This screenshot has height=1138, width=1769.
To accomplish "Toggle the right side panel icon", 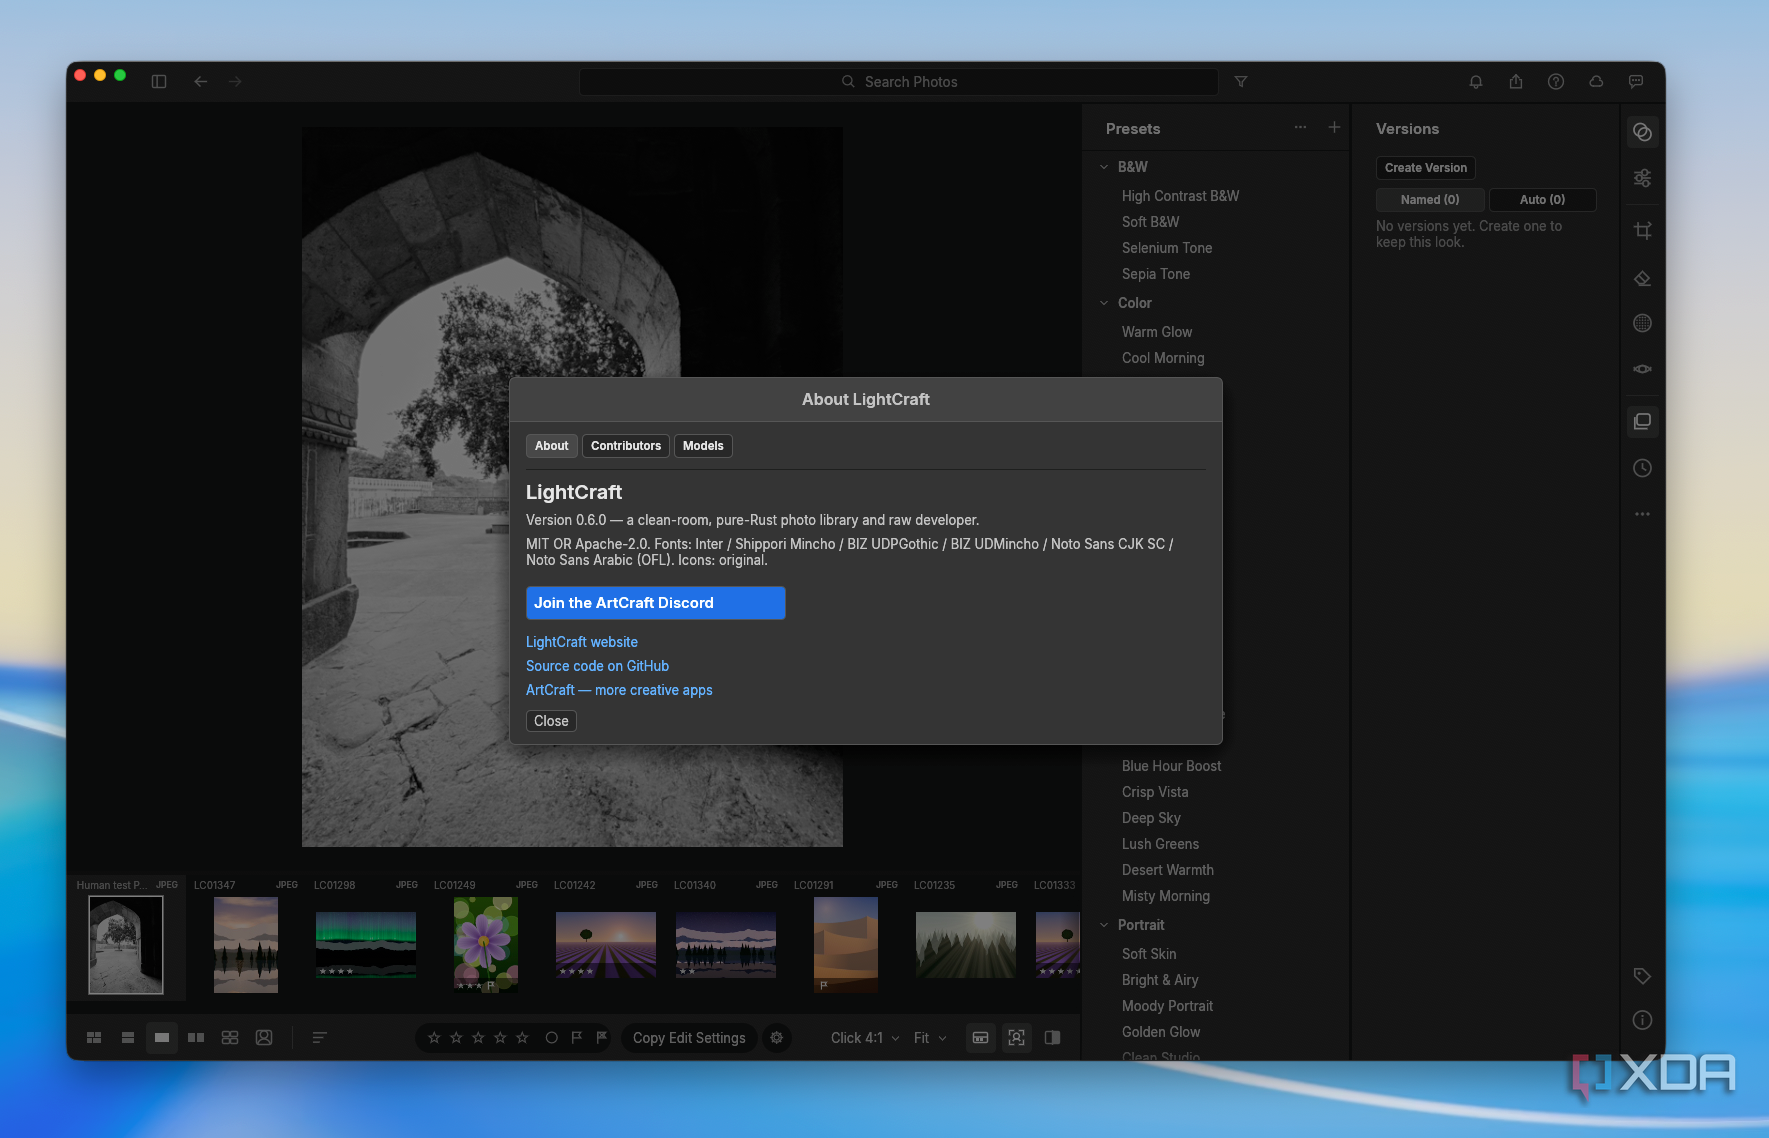I will pos(1052,1038).
